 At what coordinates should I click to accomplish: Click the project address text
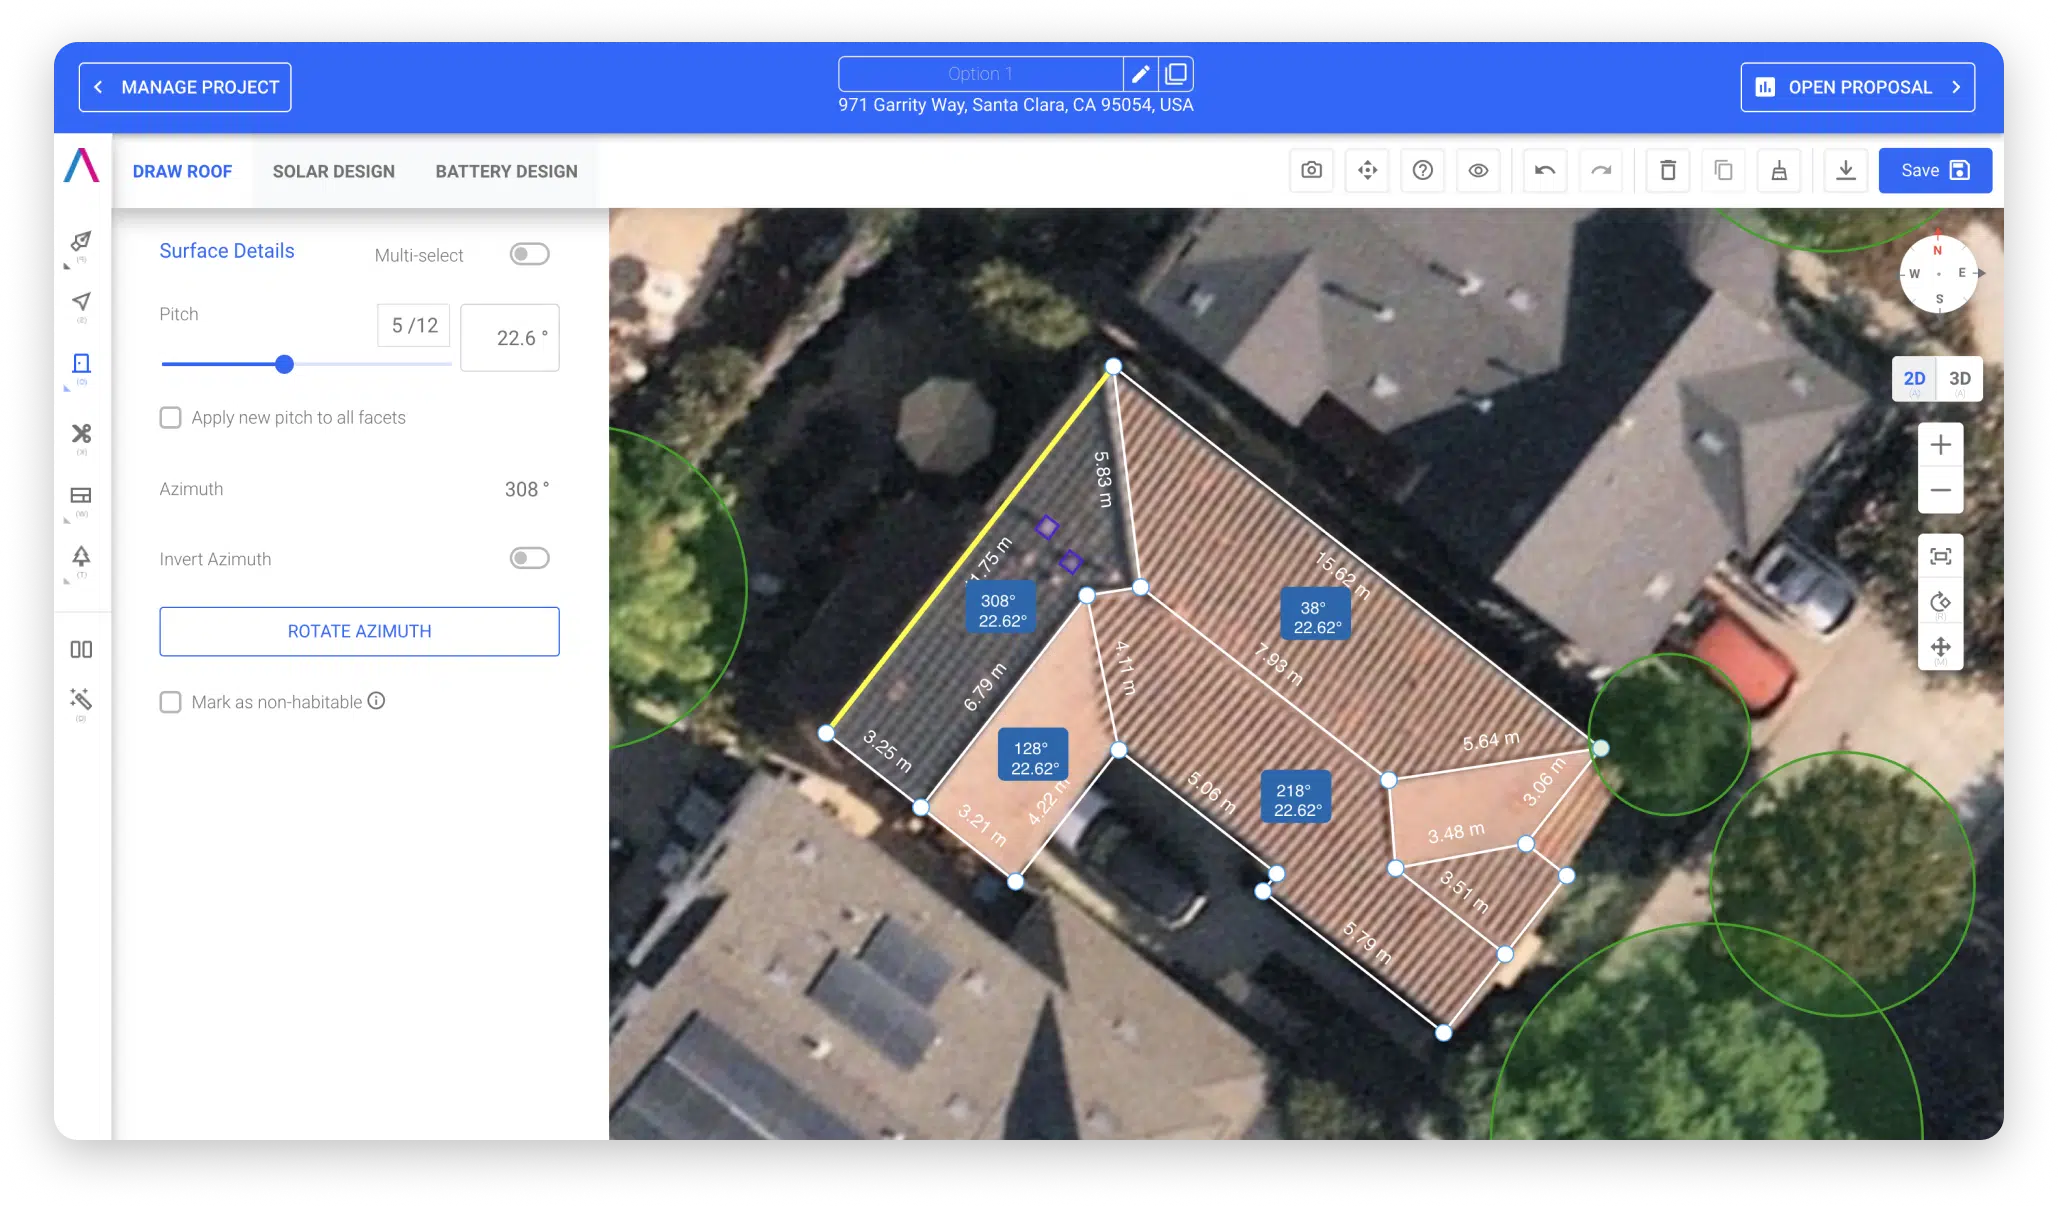pos(1016,105)
